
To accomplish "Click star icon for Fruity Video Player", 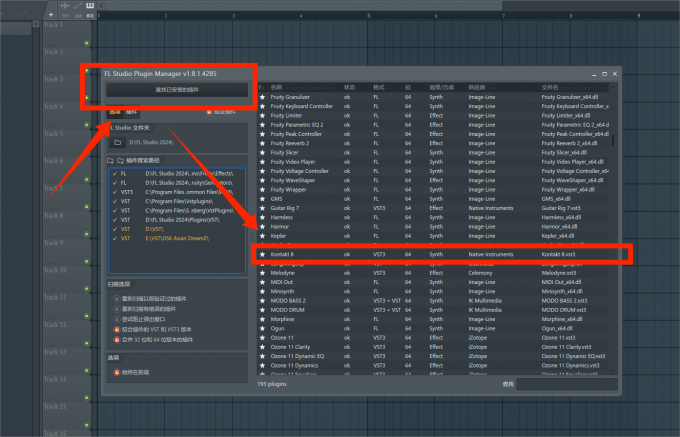I will [x=262, y=162].
